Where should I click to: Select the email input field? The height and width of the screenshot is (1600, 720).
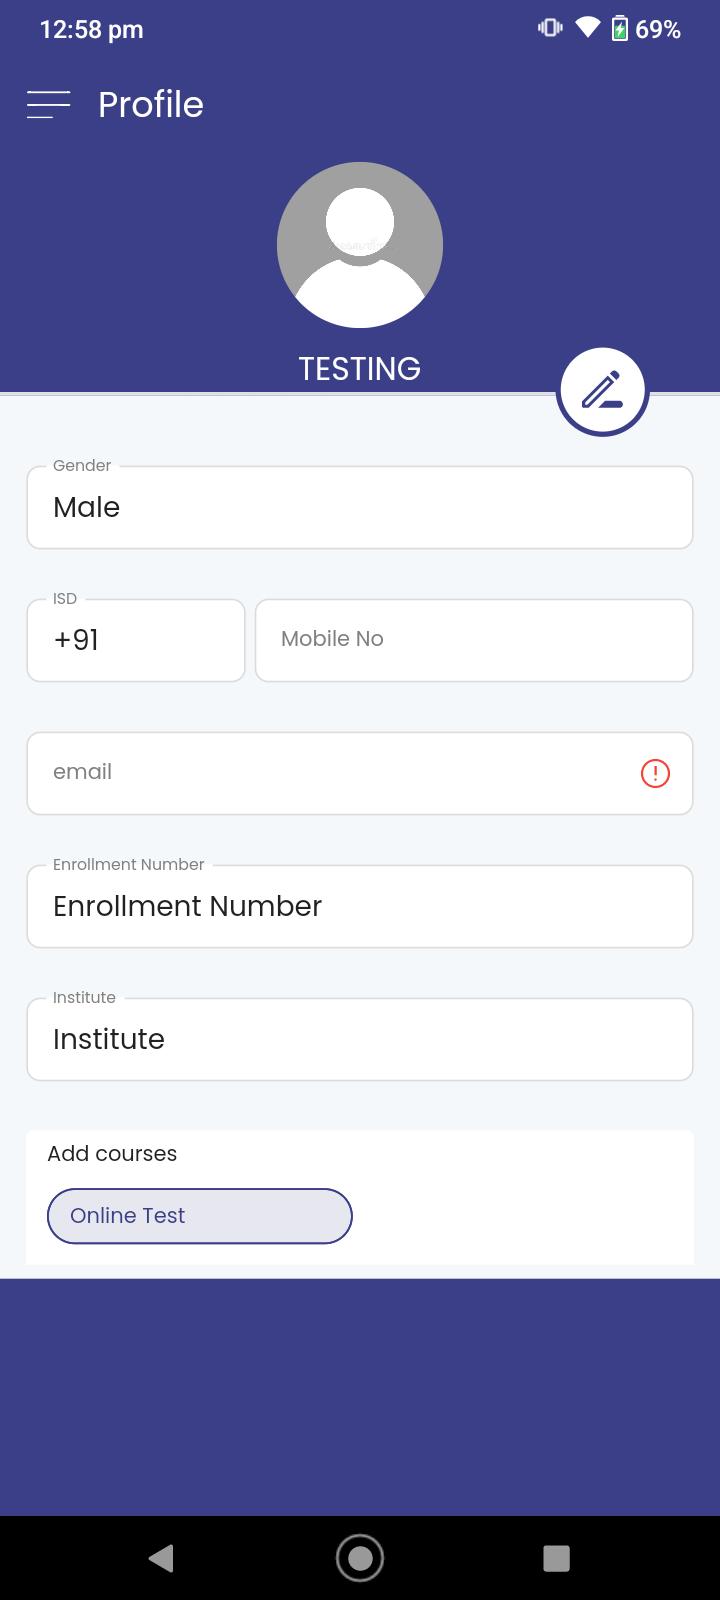pyautogui.click(x=360, y=773)
